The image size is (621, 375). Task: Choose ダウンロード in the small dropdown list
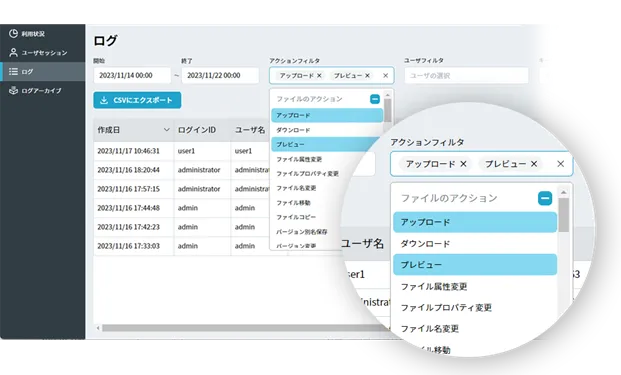tap(327, 130)
